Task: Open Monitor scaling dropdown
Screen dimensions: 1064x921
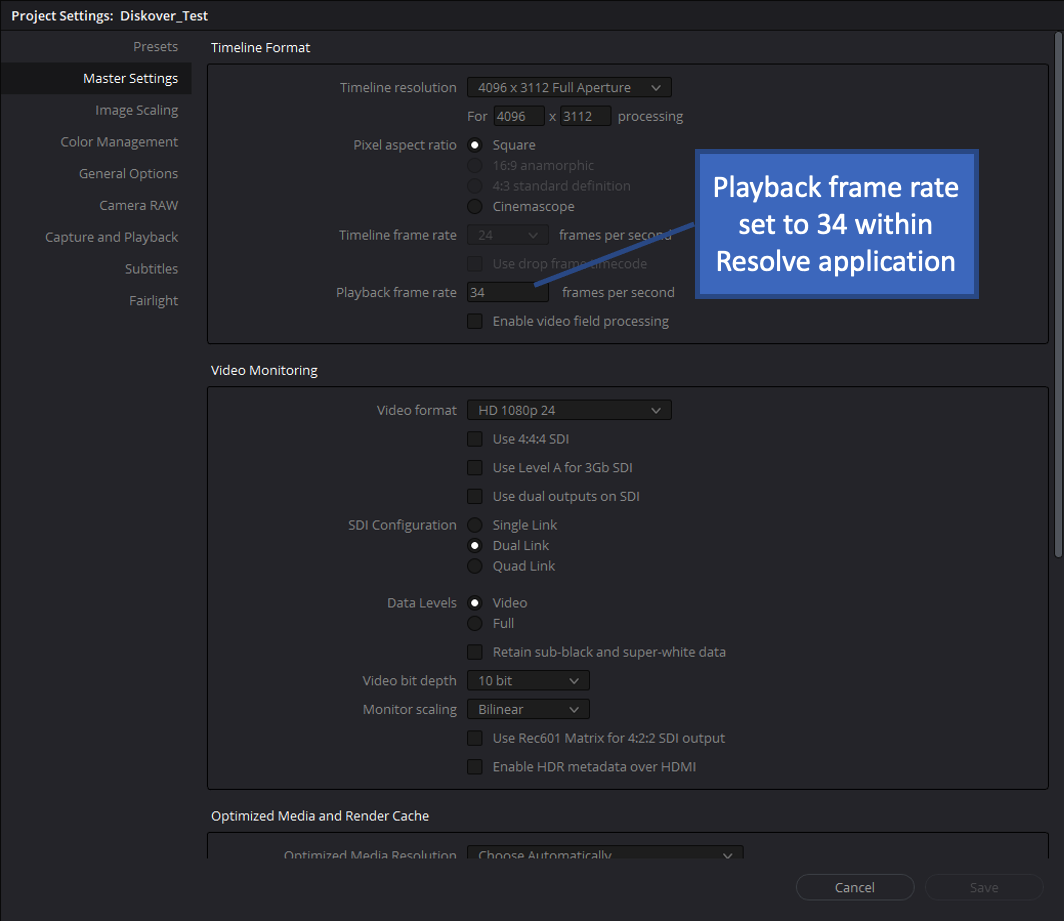Action: coord(528,709)
